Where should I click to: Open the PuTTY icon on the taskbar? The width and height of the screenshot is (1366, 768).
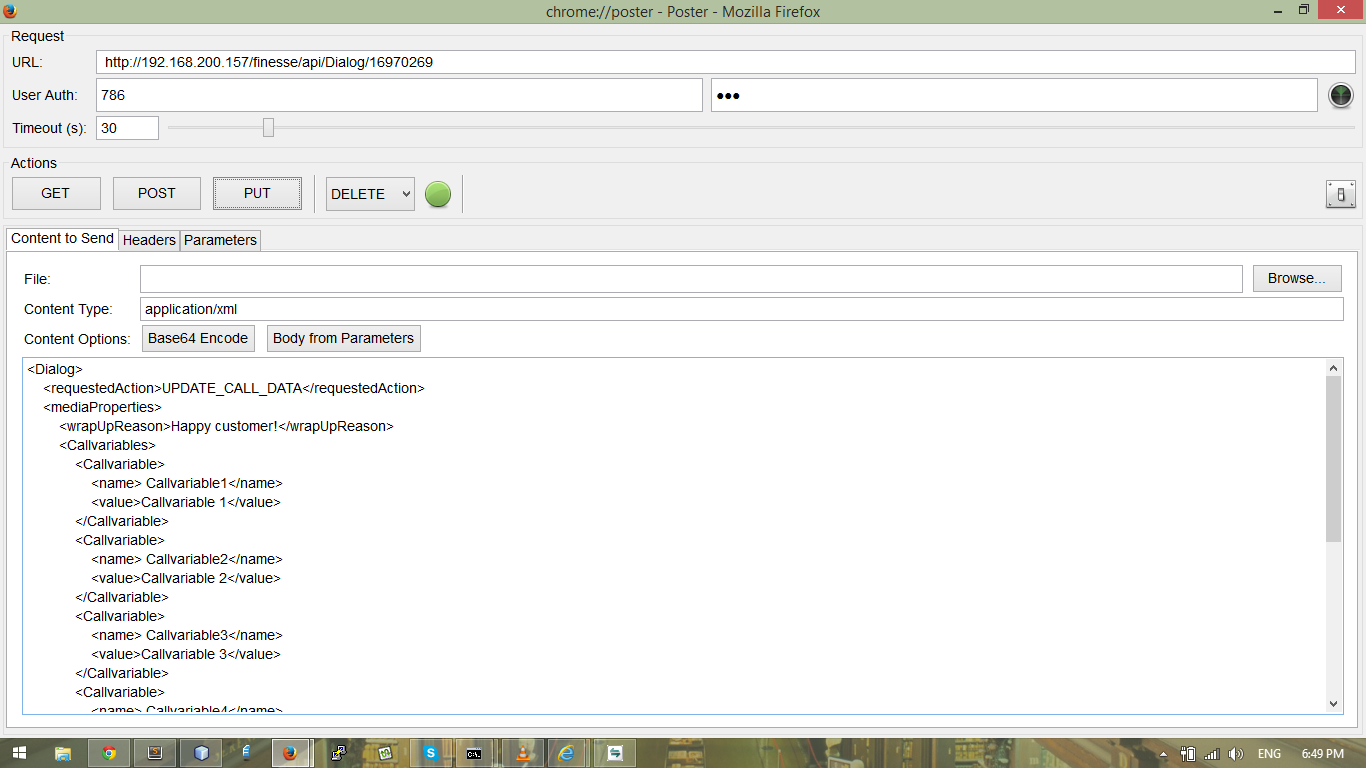click(x=339, y=753)
